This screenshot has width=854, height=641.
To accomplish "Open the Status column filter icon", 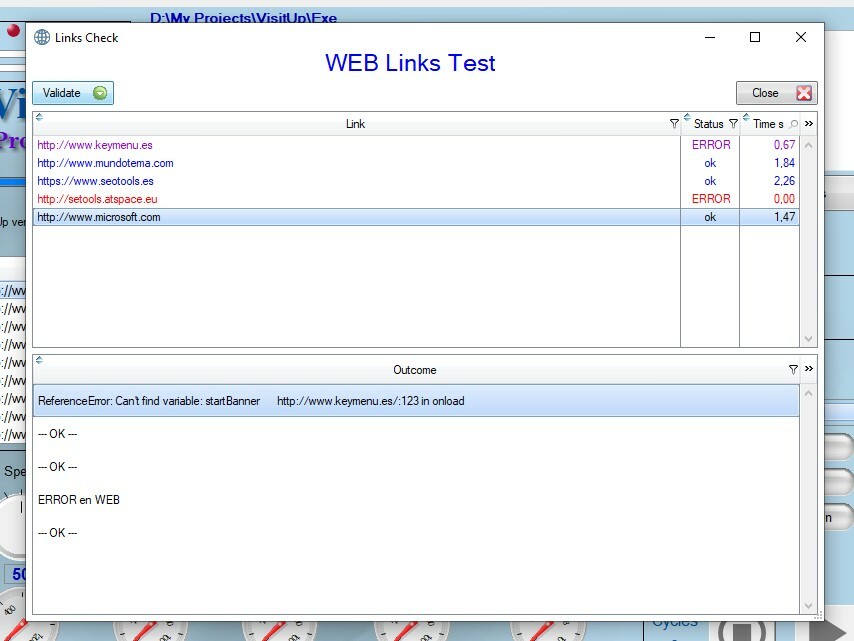I will click(733, 123).
